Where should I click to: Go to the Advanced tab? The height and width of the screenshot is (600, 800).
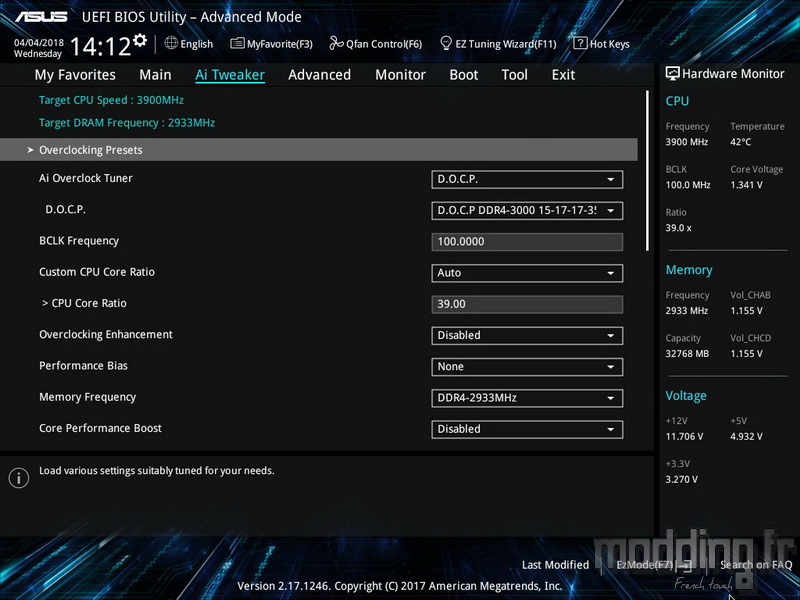coord(319,75)
